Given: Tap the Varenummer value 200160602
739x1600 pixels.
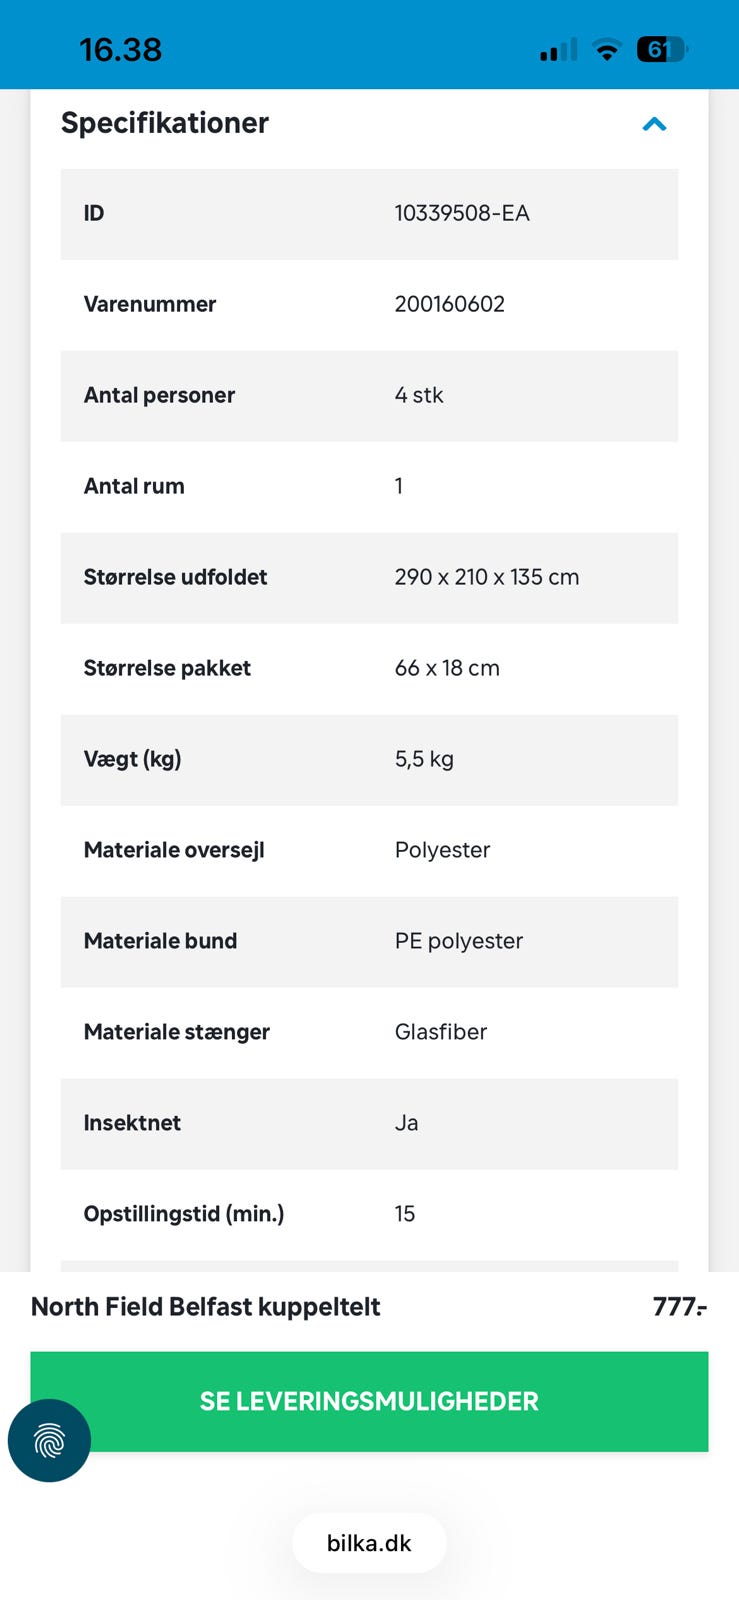Looking at the screenshot, I should (x=449, y=304).
